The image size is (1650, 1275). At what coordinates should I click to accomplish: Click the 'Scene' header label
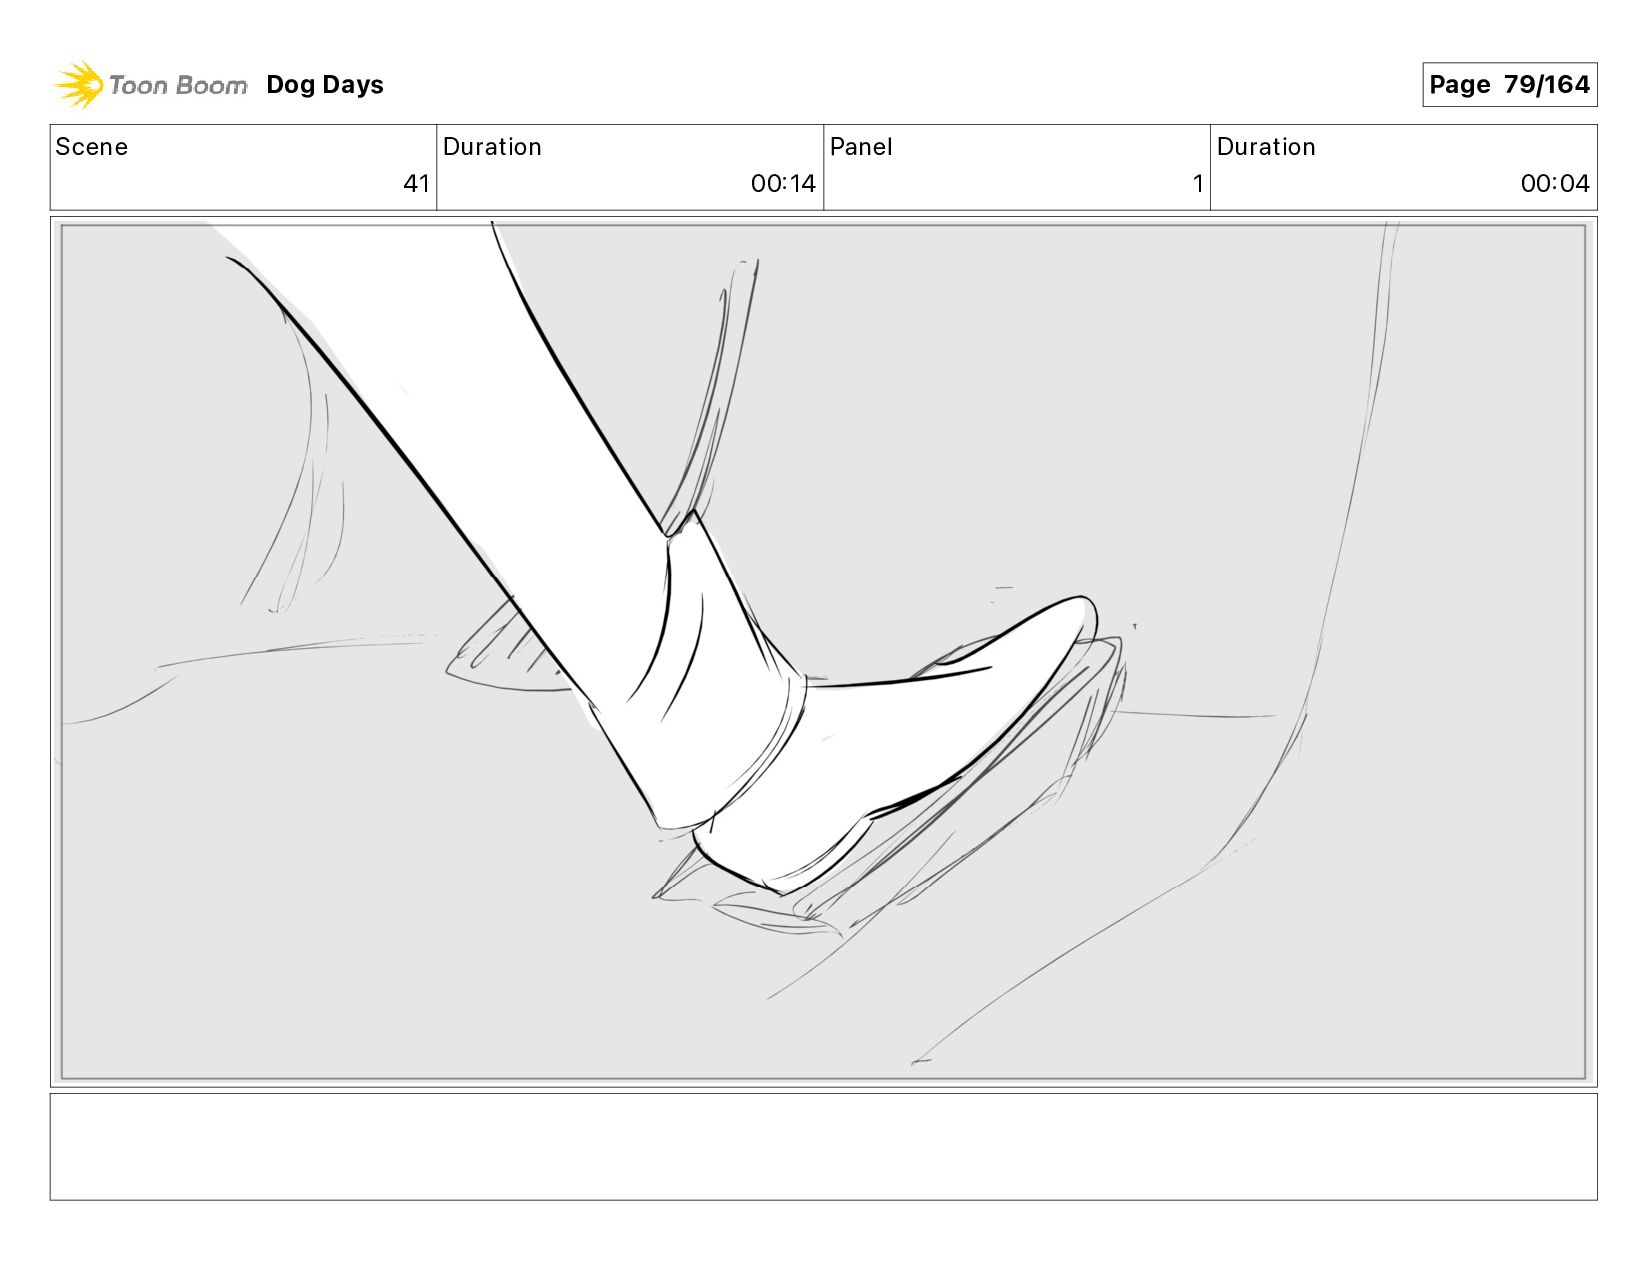[x=92, y=147]
